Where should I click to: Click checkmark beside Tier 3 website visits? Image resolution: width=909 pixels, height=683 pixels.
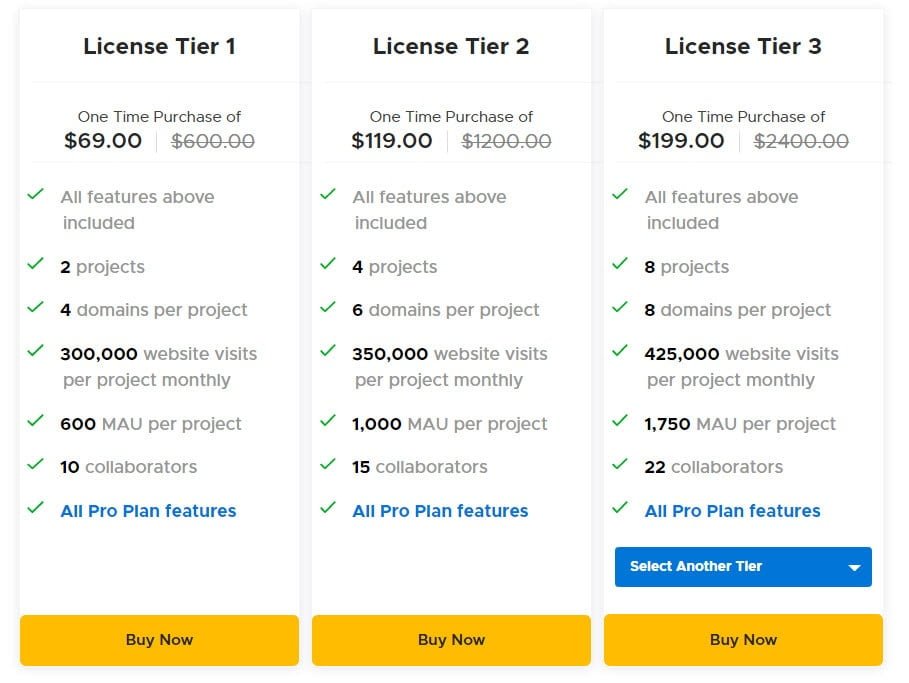coord(620,353)
